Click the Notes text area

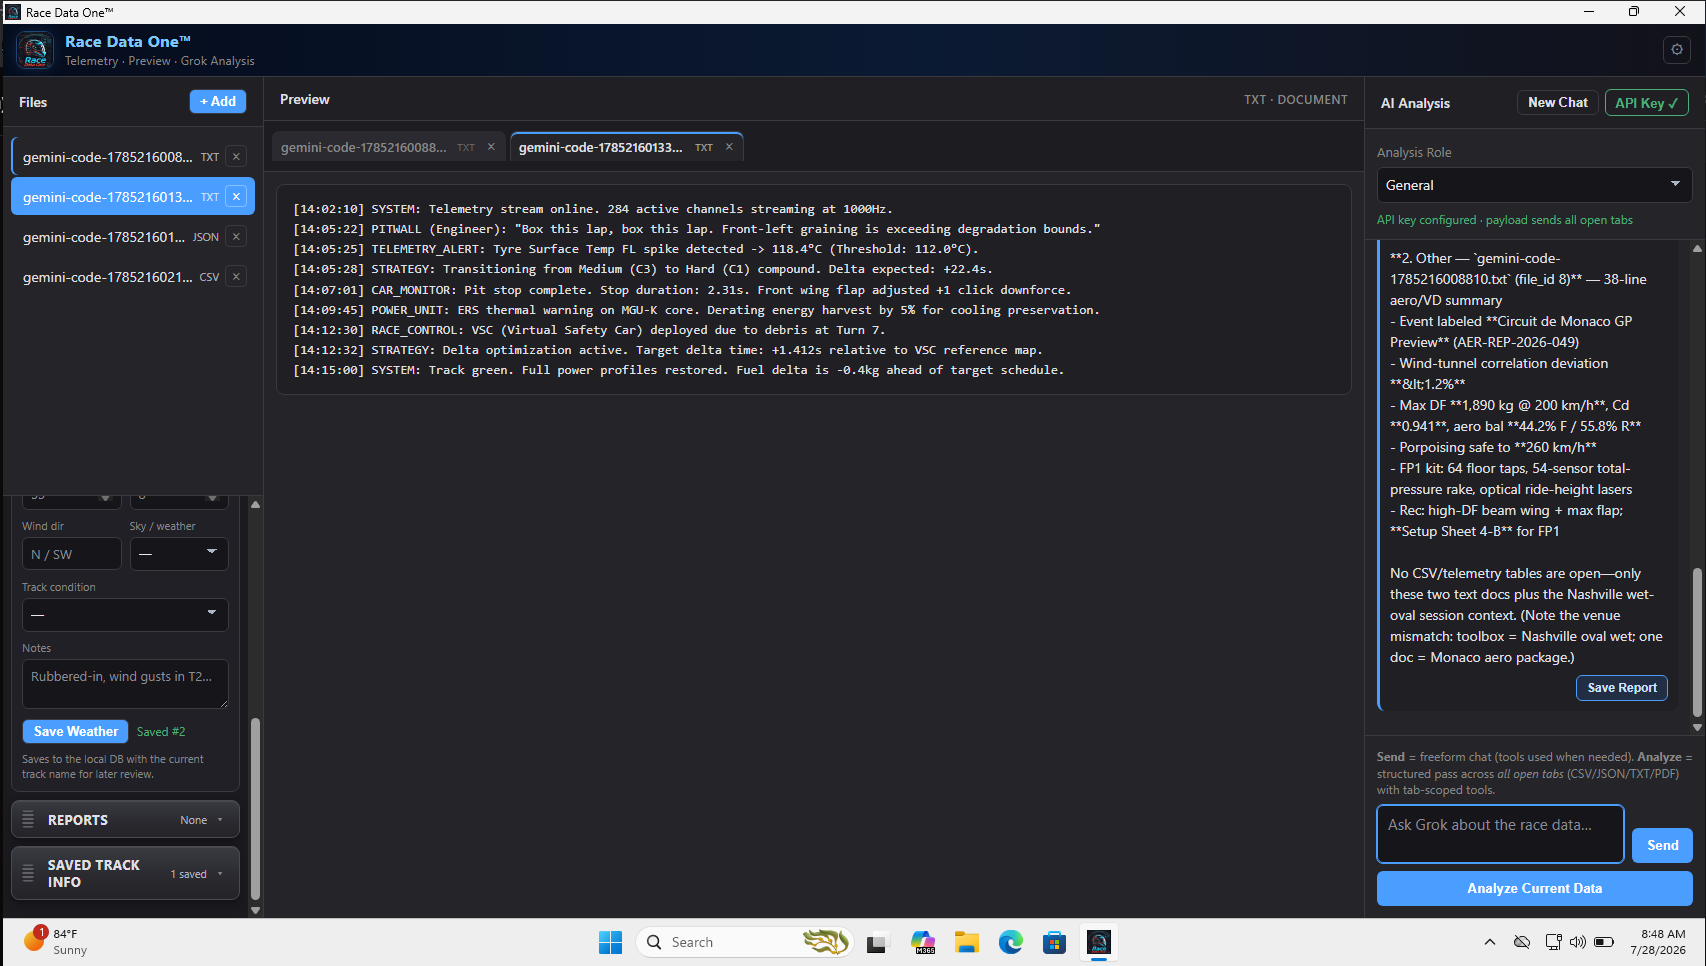pyautogui.click(x=125, y=684)
